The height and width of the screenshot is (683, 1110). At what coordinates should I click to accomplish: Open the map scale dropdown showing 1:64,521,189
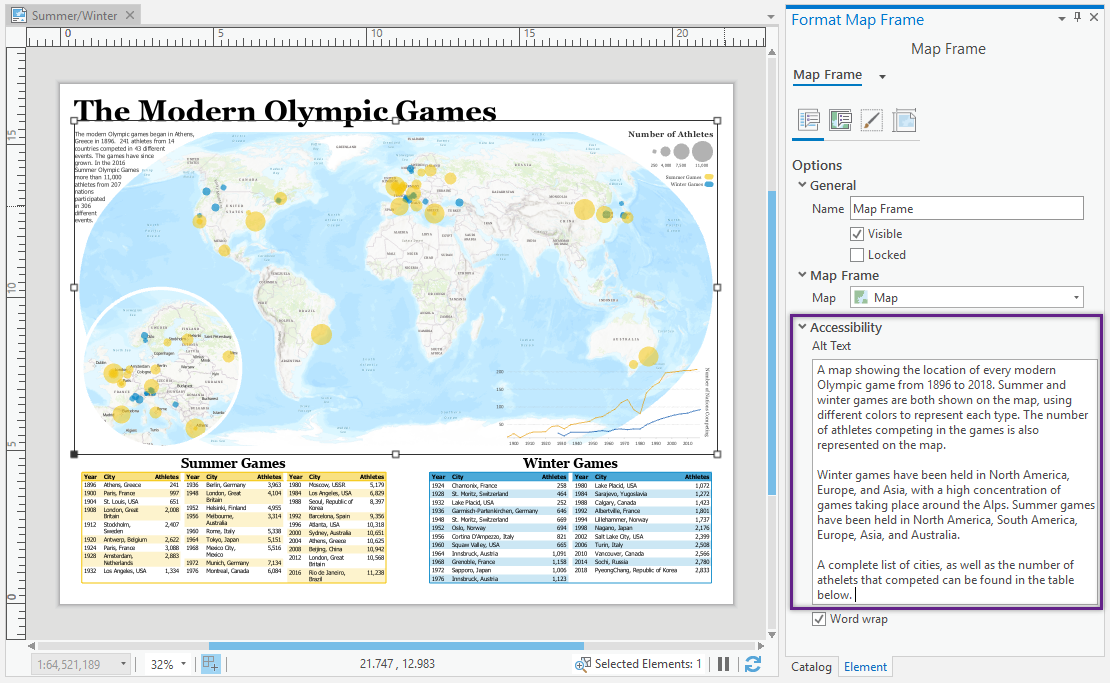pos(123,664)
